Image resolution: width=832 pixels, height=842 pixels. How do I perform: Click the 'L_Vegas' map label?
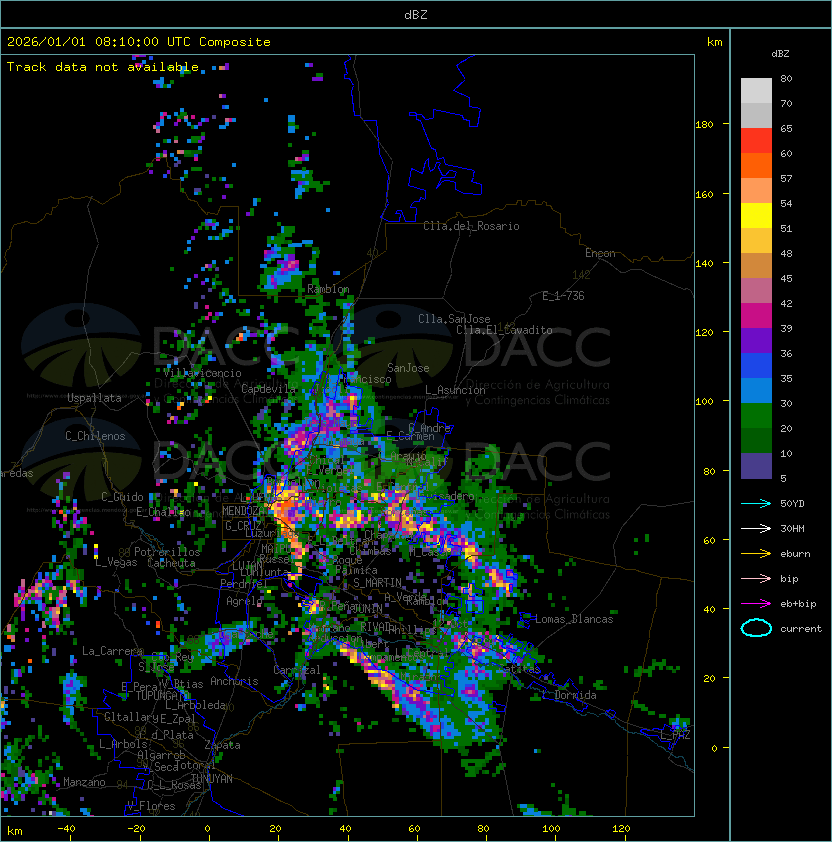click(116, 562)
